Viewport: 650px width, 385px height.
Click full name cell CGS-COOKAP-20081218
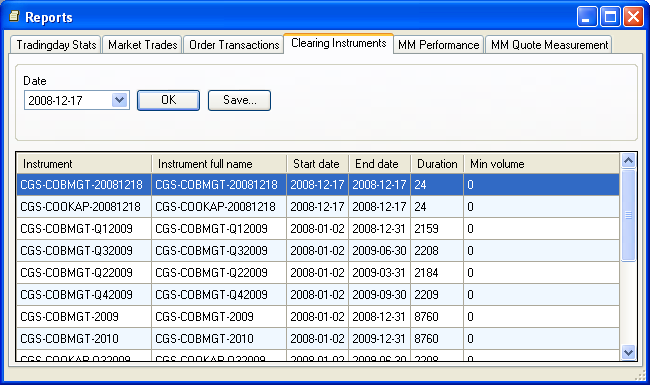point(219,206)
